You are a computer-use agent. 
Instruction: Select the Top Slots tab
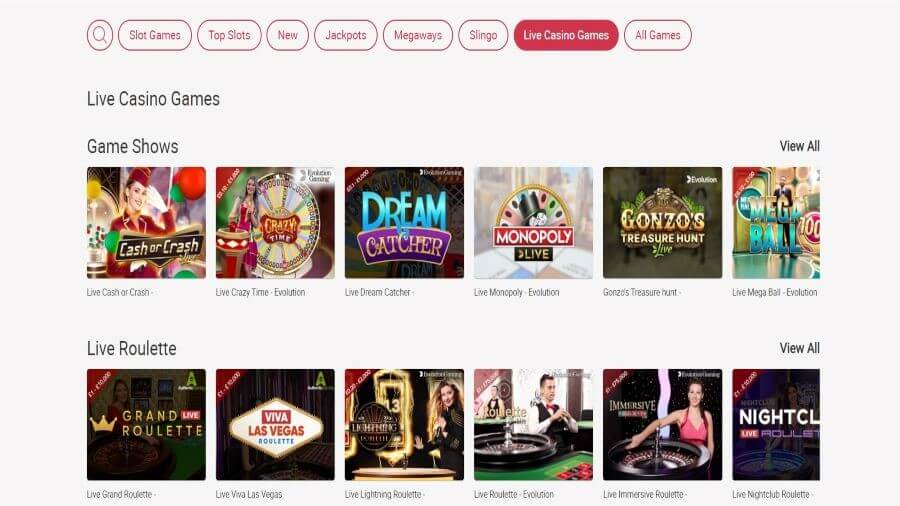[x=229, y=35]
